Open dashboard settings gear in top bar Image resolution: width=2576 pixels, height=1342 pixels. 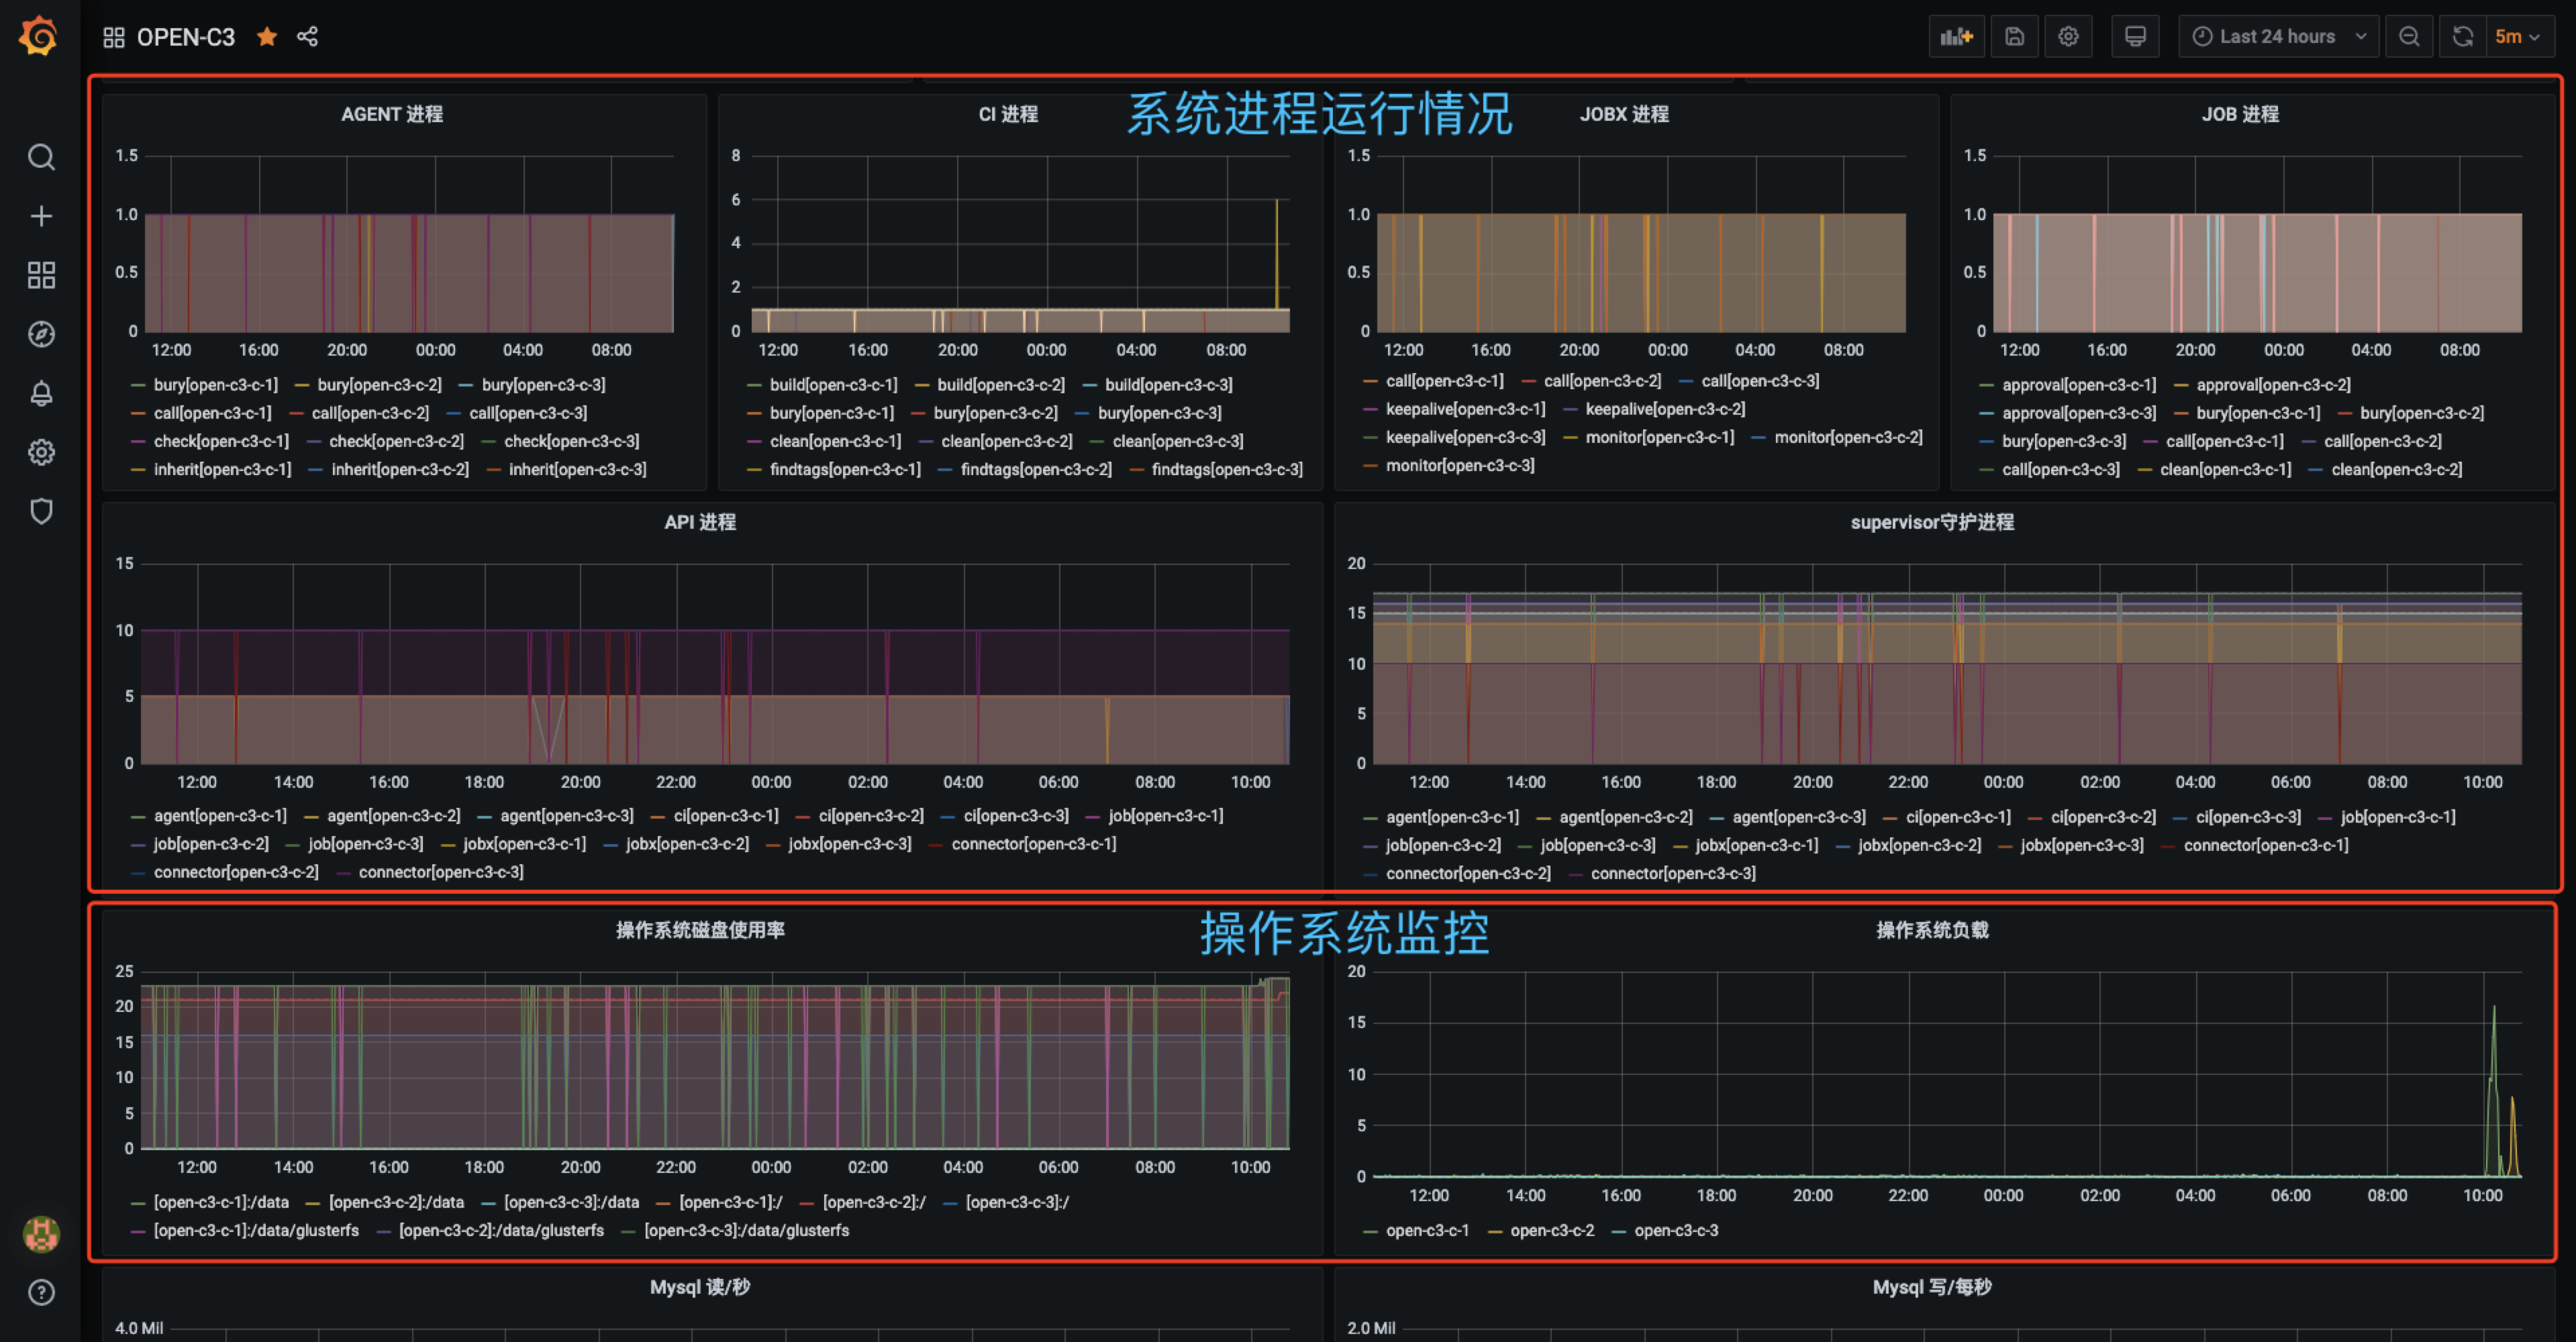(2068, 37)
